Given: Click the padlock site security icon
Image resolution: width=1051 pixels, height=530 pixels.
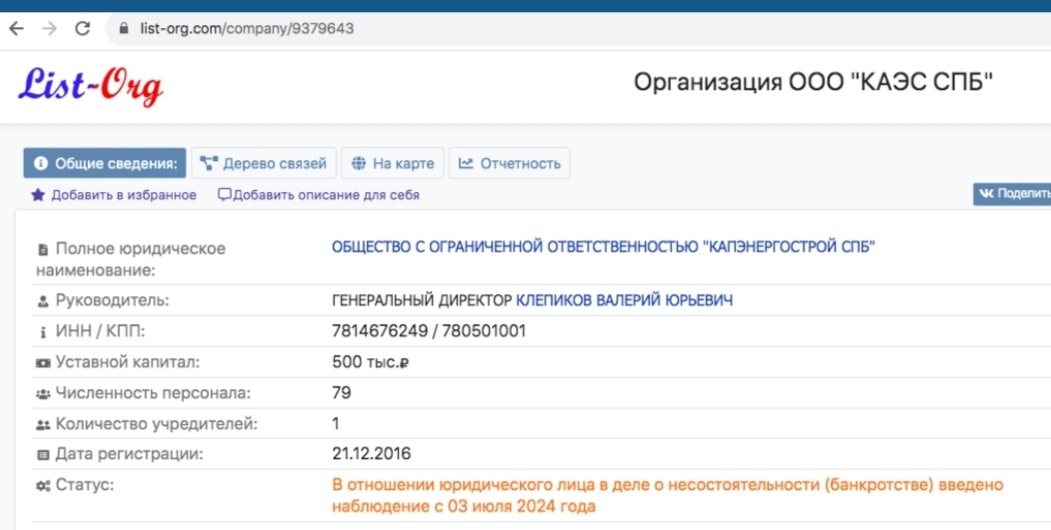Looking at the screenshot, I should pos(125,29).
